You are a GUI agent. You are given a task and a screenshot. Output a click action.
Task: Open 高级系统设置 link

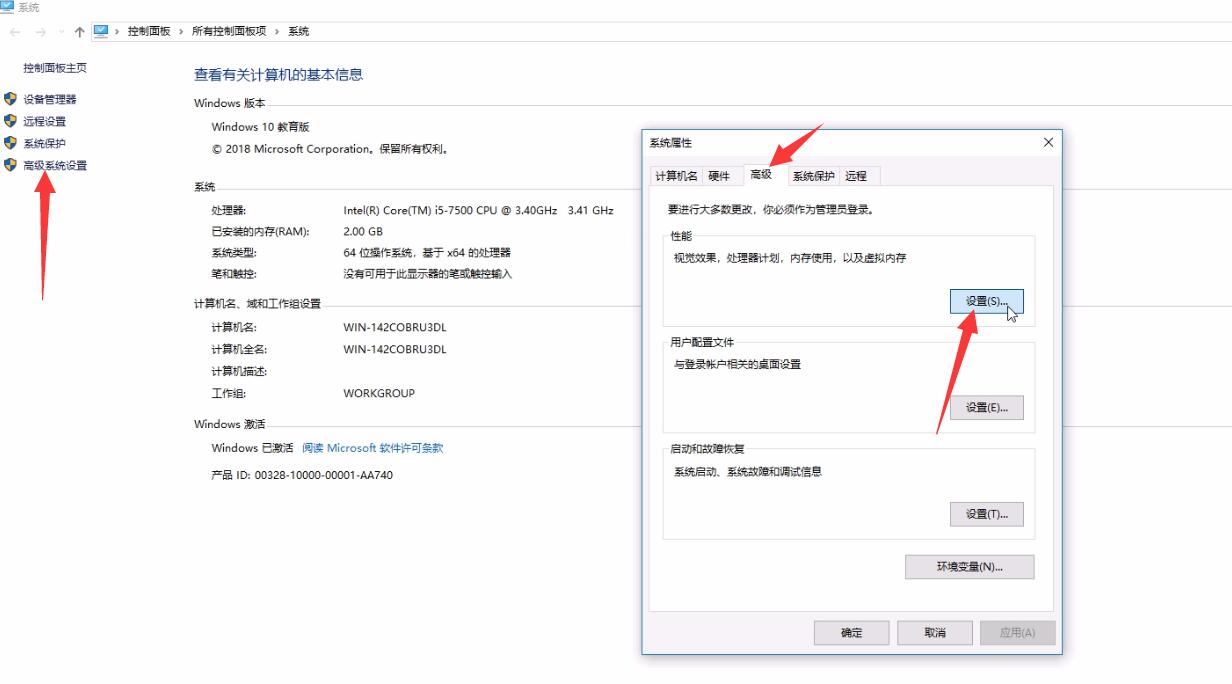55,165
